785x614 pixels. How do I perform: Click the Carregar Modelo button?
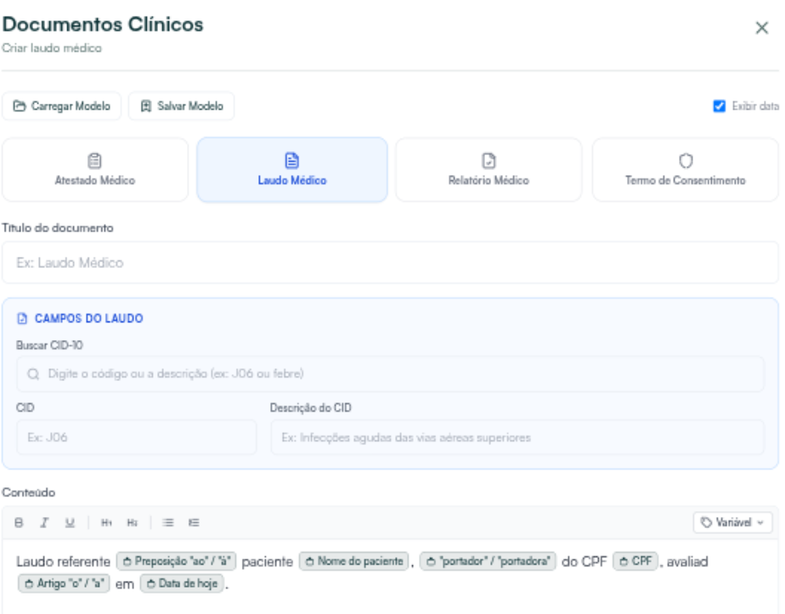(62, 106)
